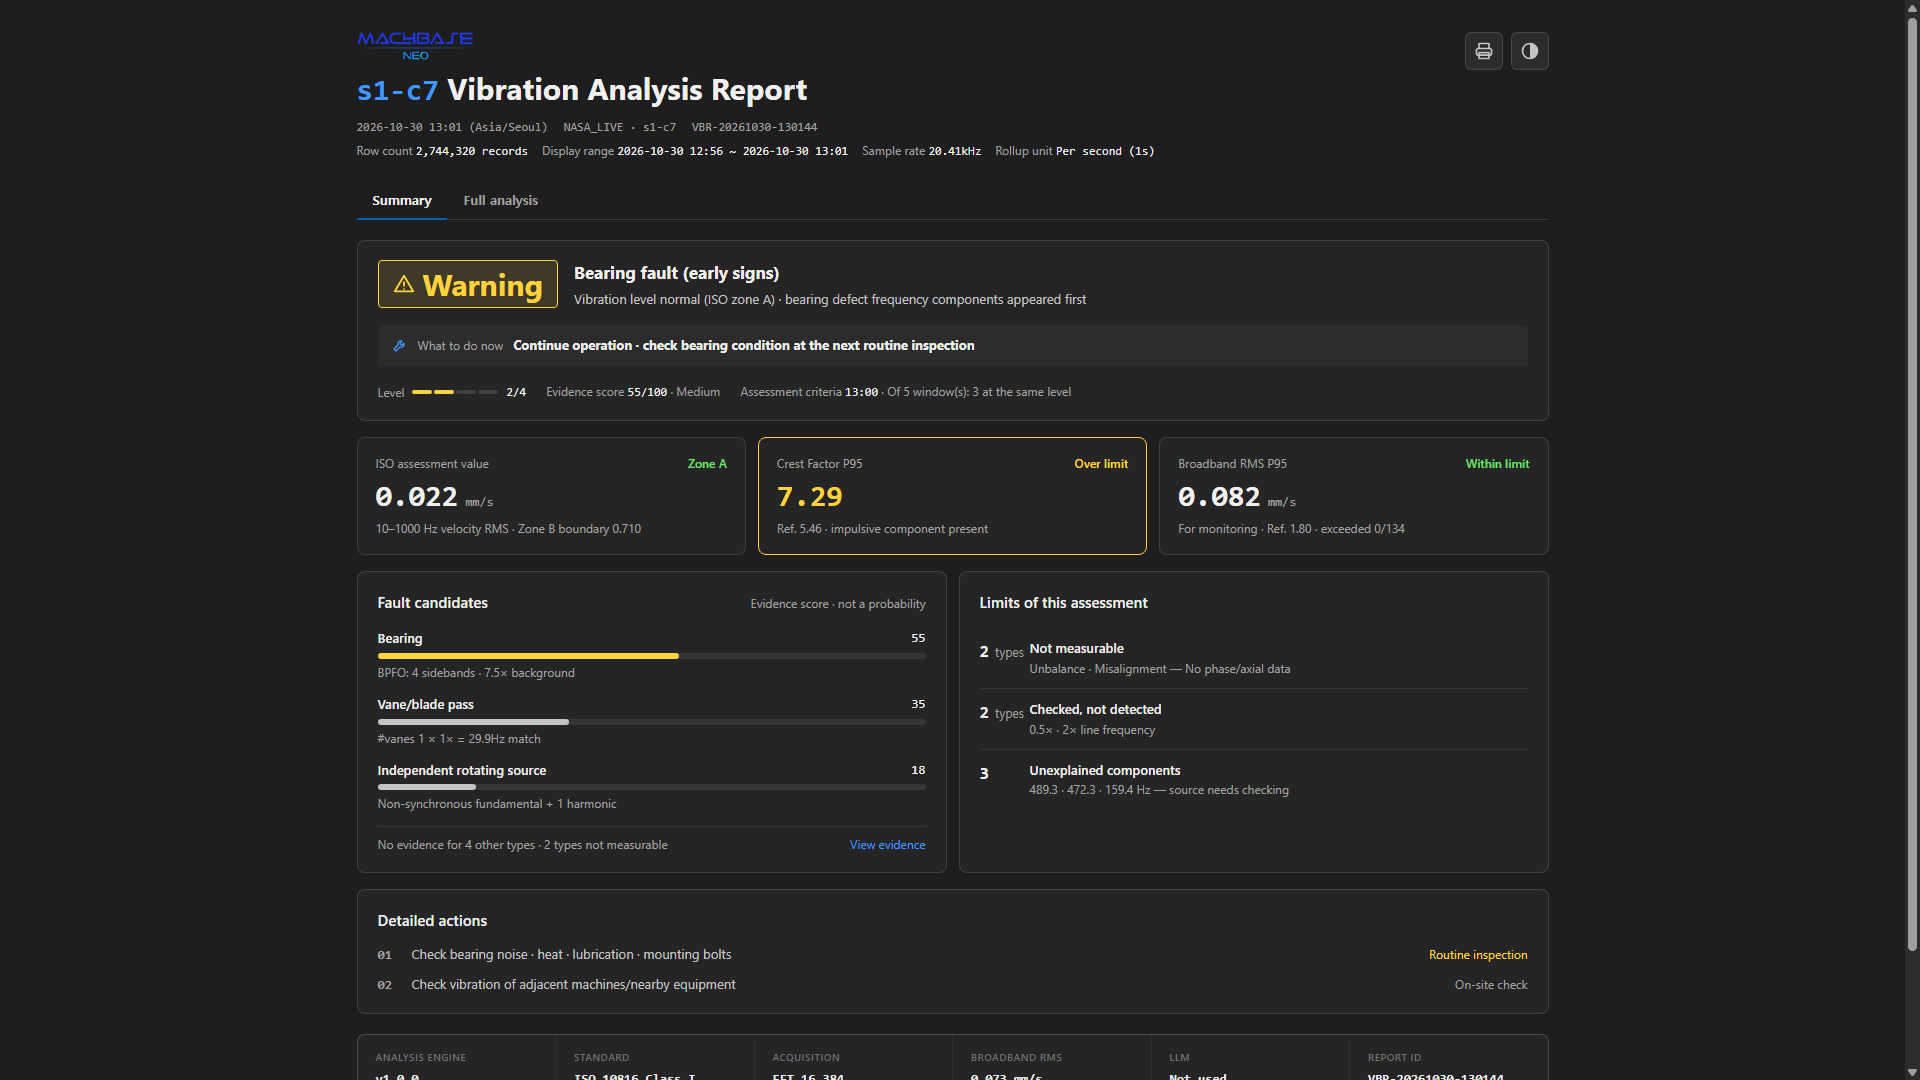Click the print report icon
Screen dimensions: 1920x1080
point(1484,51)
